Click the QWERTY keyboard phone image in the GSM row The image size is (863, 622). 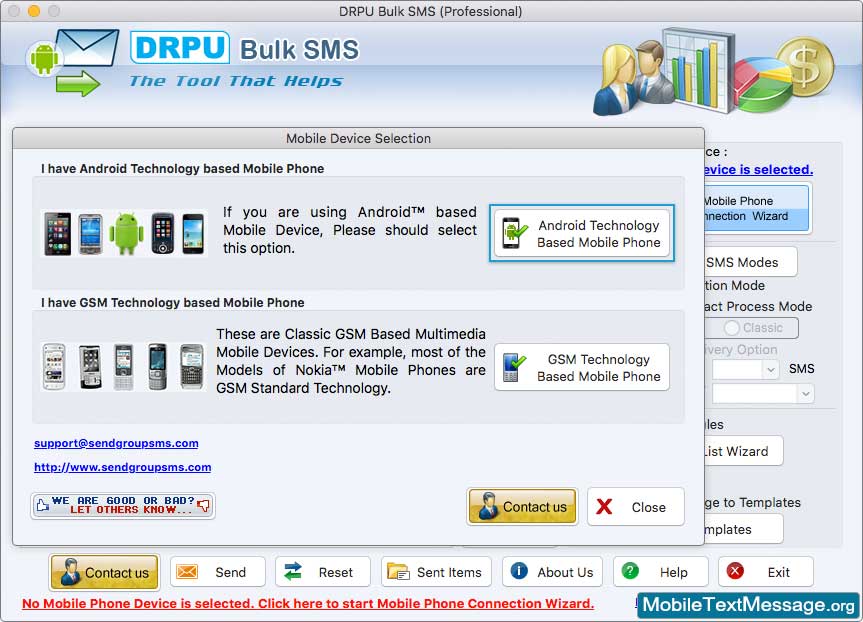click(x=192, y=367)
